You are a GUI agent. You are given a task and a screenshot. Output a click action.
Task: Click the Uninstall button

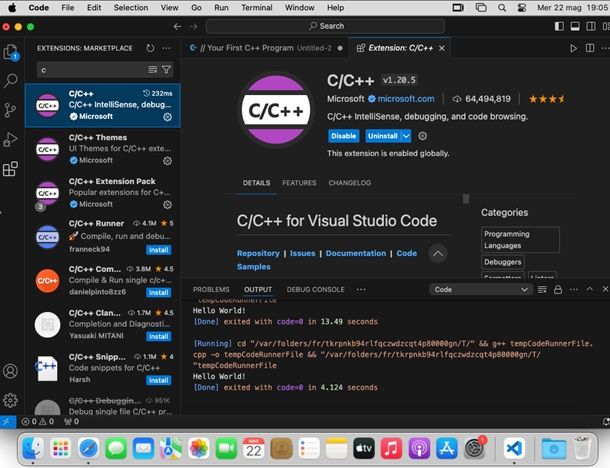click(x=383, y=136)
